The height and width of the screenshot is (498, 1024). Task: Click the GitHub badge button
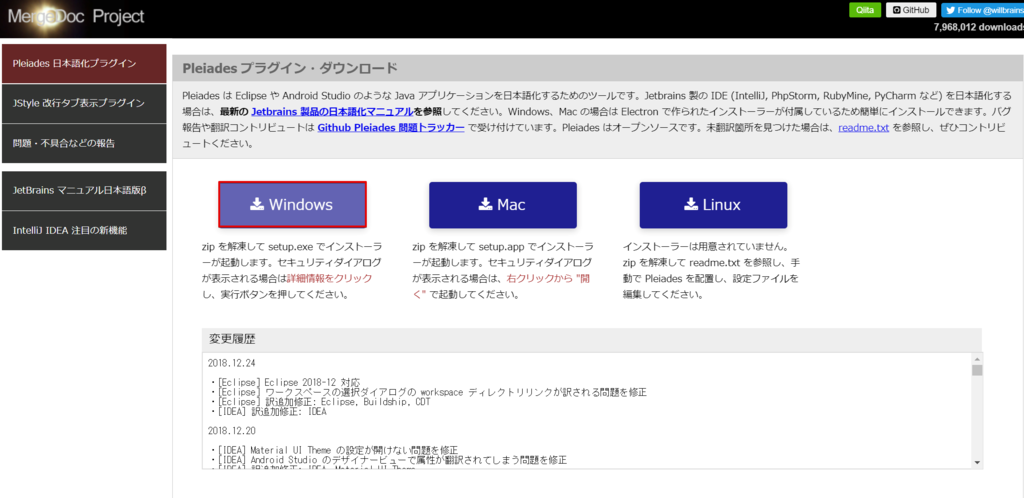tap(911, 10)
